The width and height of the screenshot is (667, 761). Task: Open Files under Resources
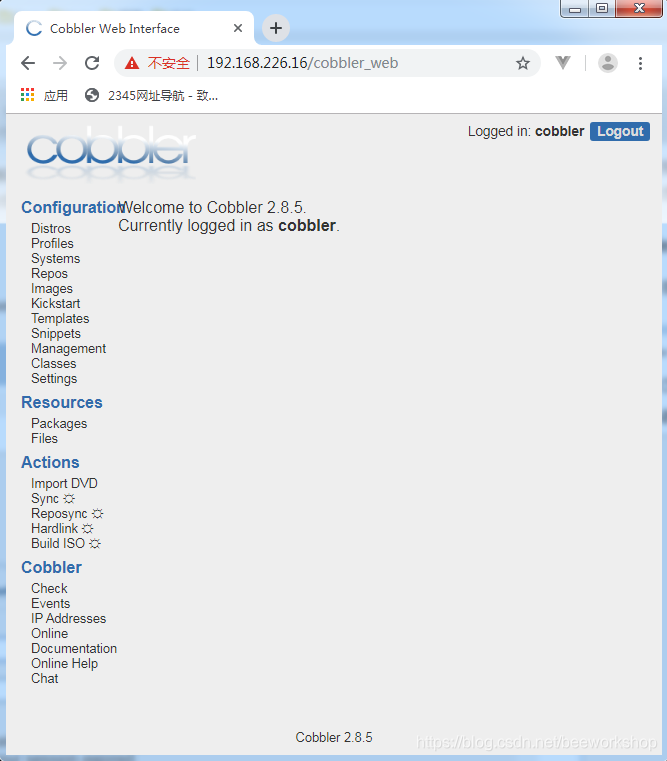[x=45, y=439]
